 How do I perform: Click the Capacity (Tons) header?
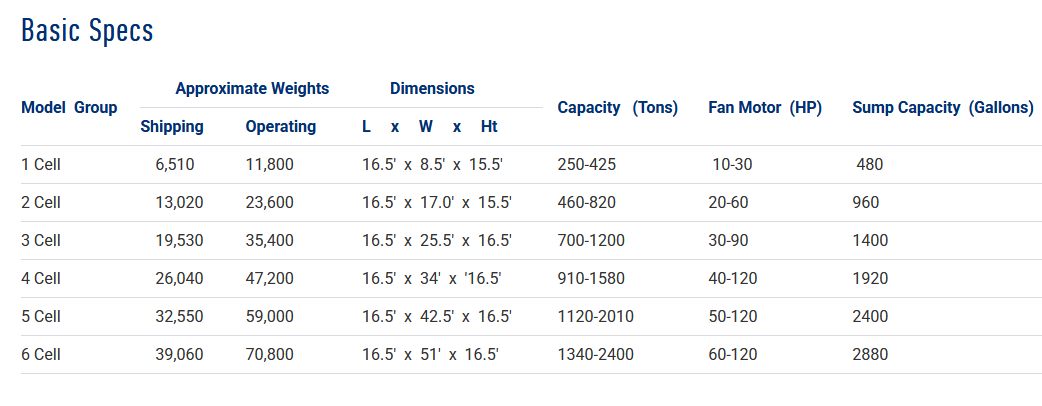[x=617, y=107]
